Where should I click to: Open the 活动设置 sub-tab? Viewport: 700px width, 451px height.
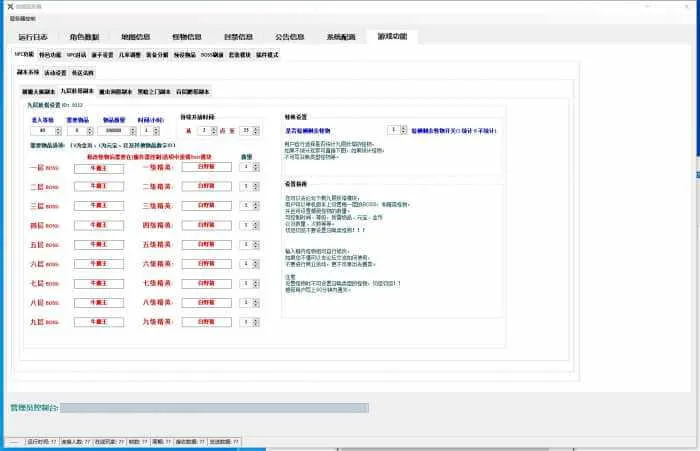point(55,73)
